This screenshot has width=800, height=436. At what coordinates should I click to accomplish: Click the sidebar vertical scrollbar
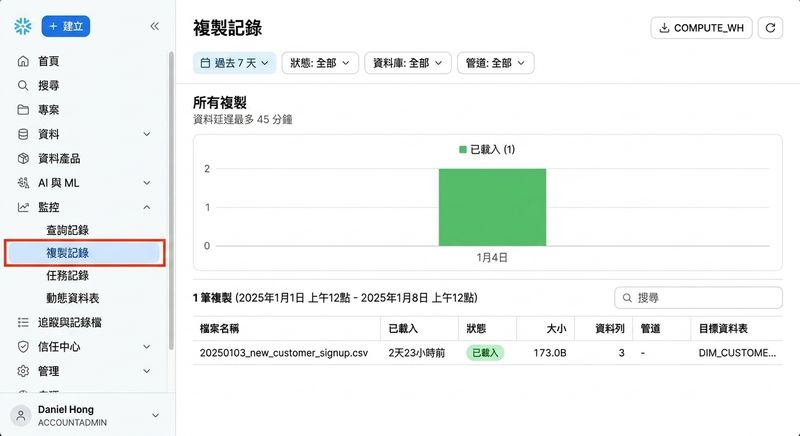pyautogui.click(x=171, y=200)
